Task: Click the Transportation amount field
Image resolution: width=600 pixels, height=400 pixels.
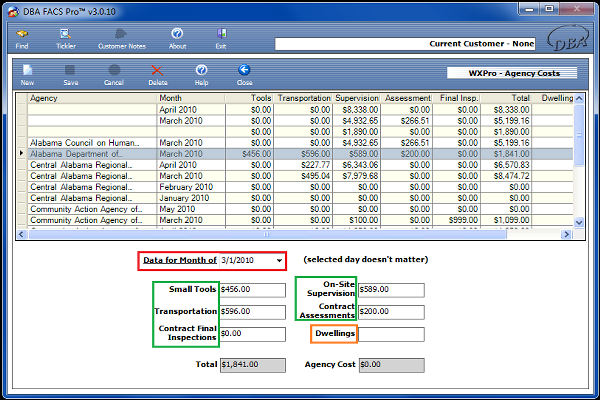Action: 253,312
